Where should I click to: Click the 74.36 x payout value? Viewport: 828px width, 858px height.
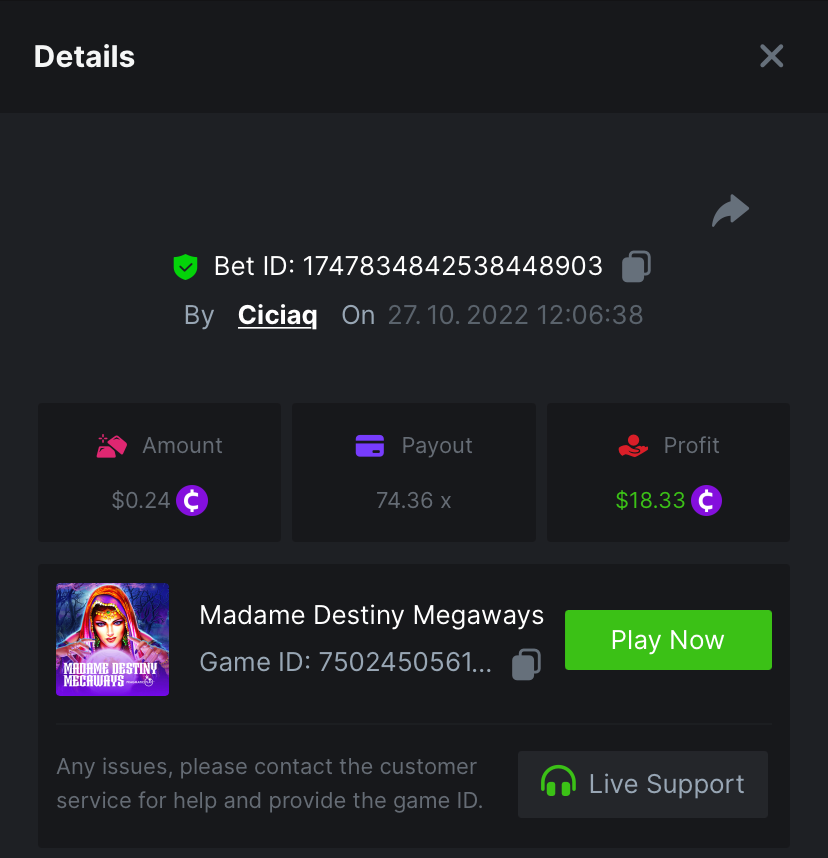click(413, 500)
